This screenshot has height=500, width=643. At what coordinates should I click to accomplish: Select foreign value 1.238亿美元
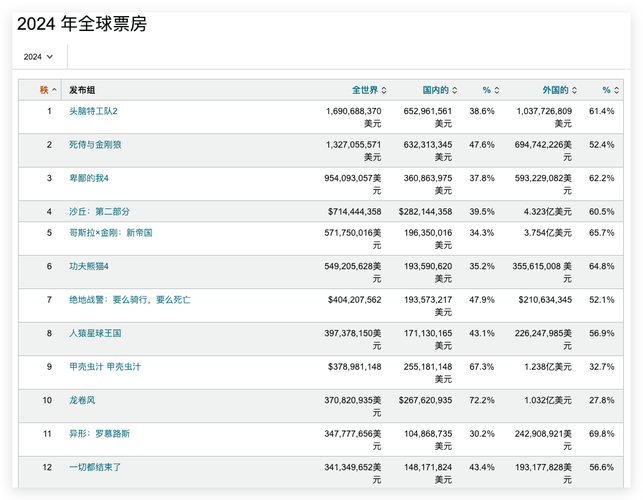547,367
